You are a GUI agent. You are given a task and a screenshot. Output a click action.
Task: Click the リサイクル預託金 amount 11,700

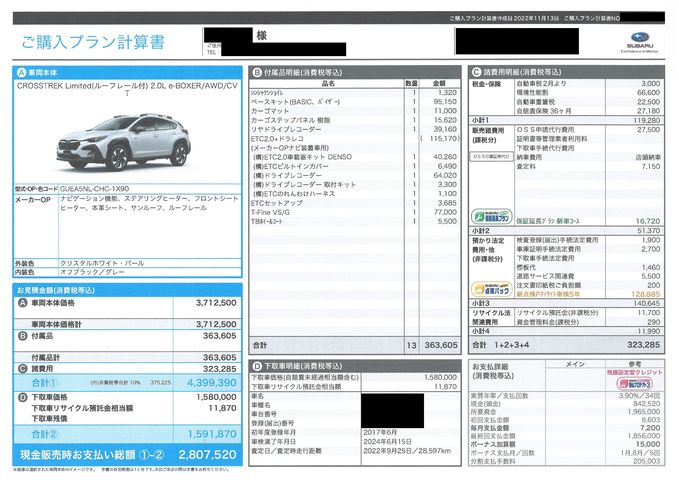coord(648,312)
